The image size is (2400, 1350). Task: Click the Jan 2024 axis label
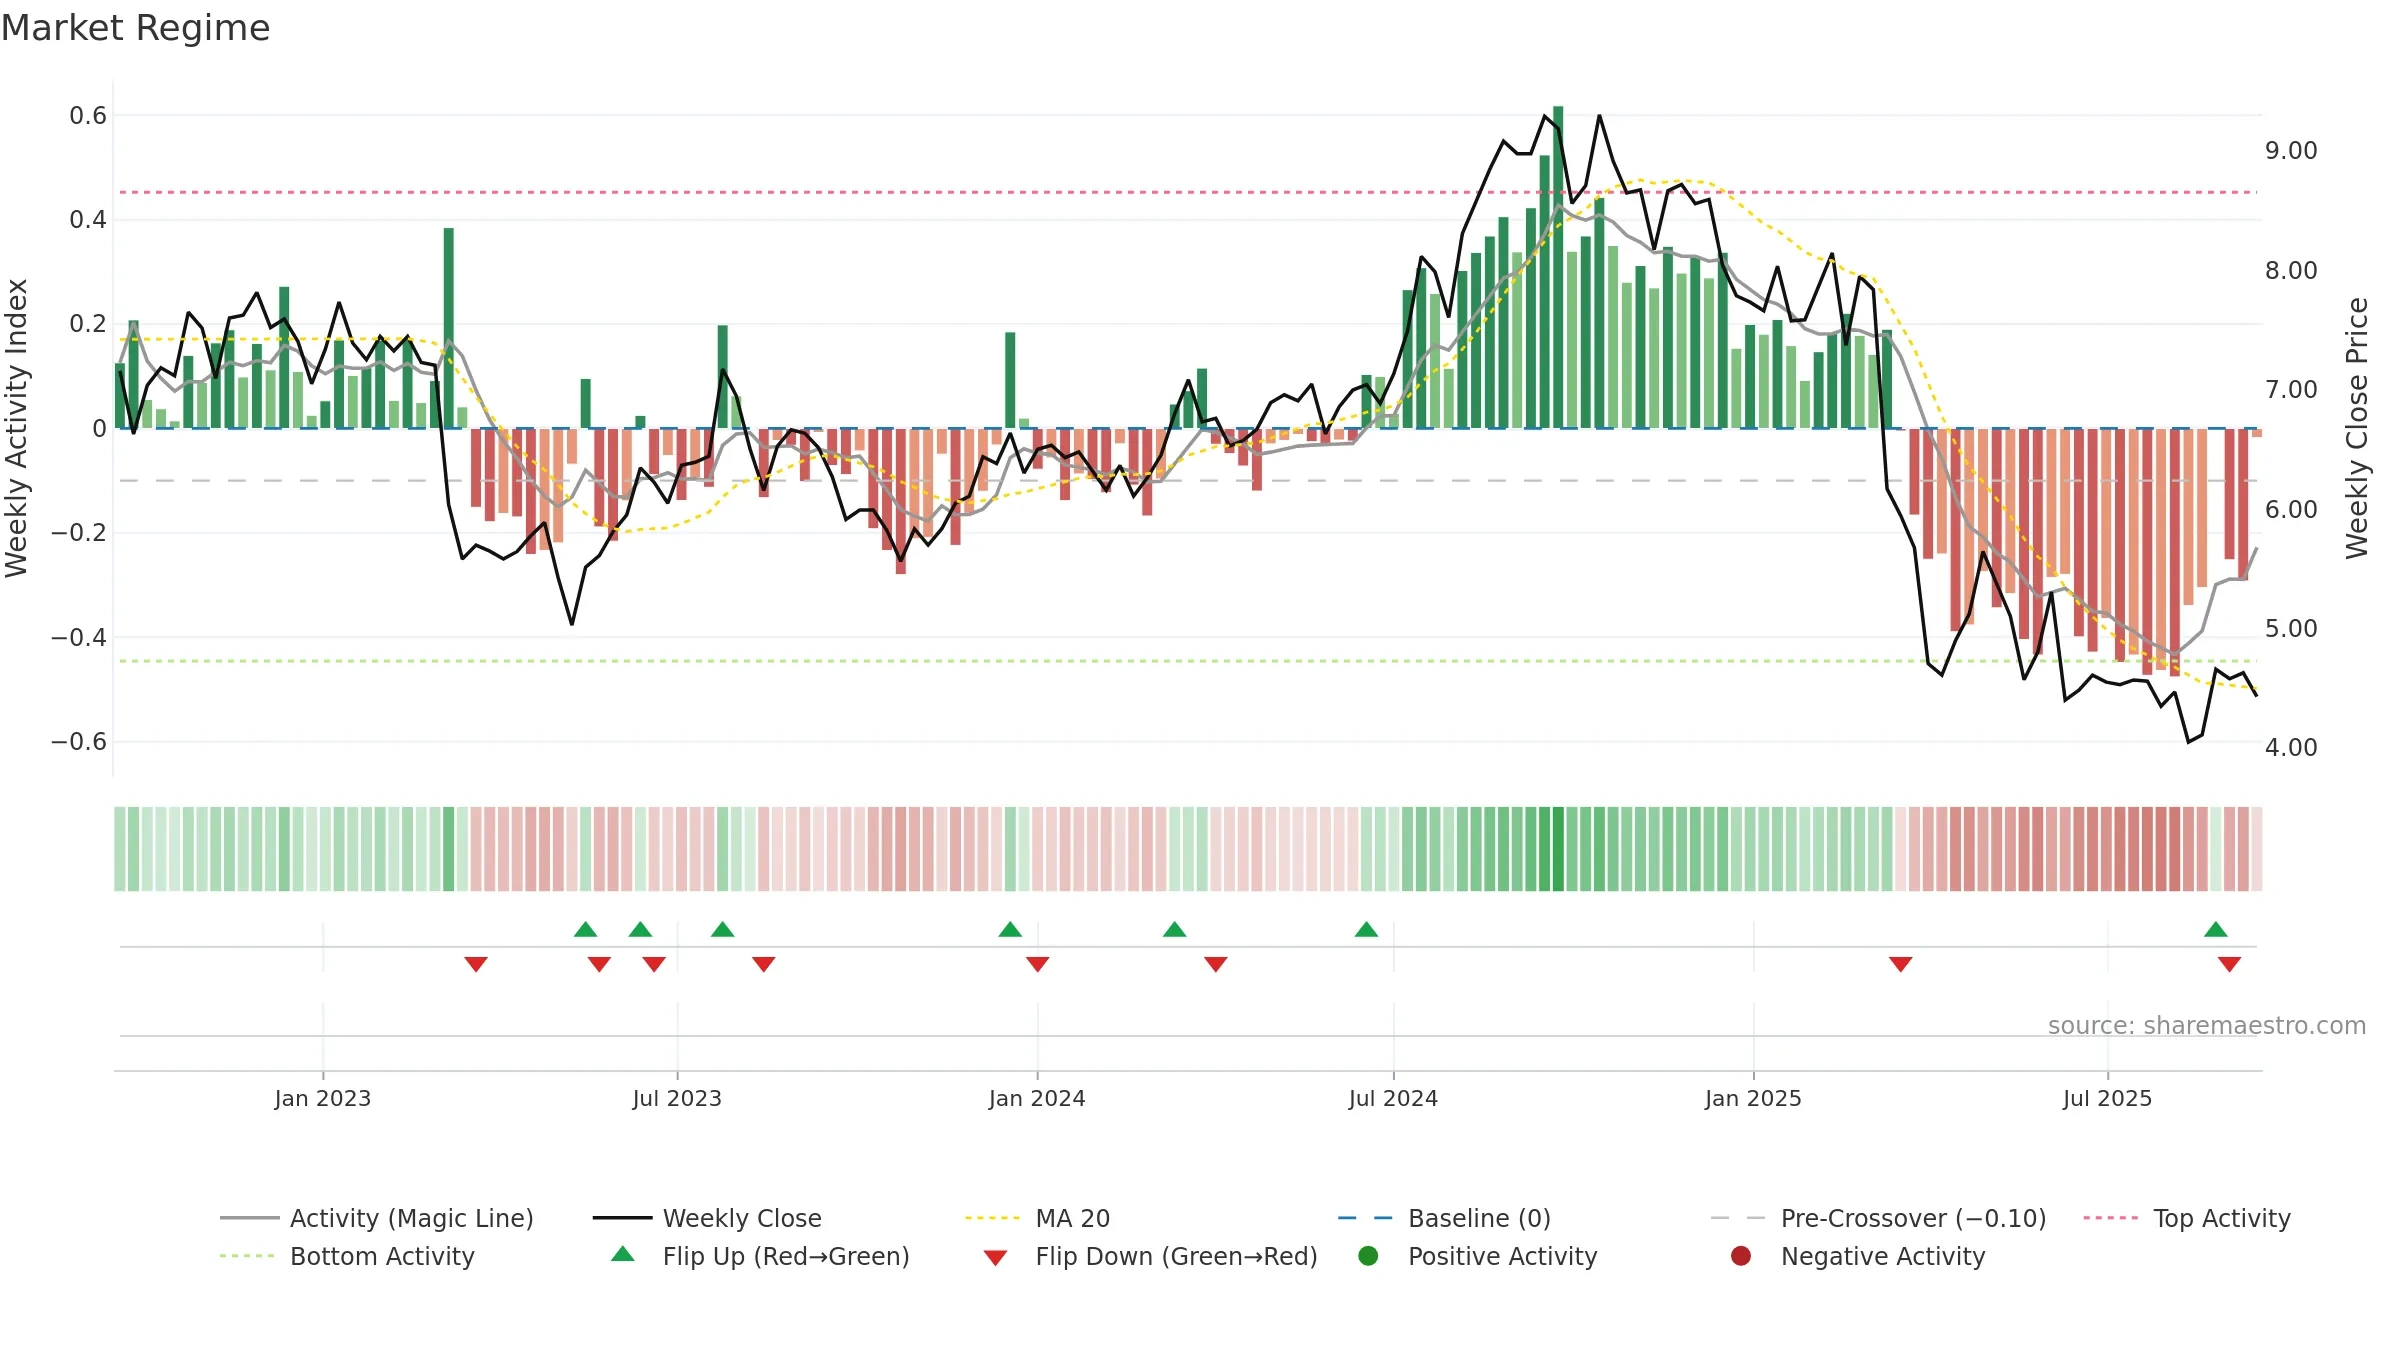click(1037, 1098)
